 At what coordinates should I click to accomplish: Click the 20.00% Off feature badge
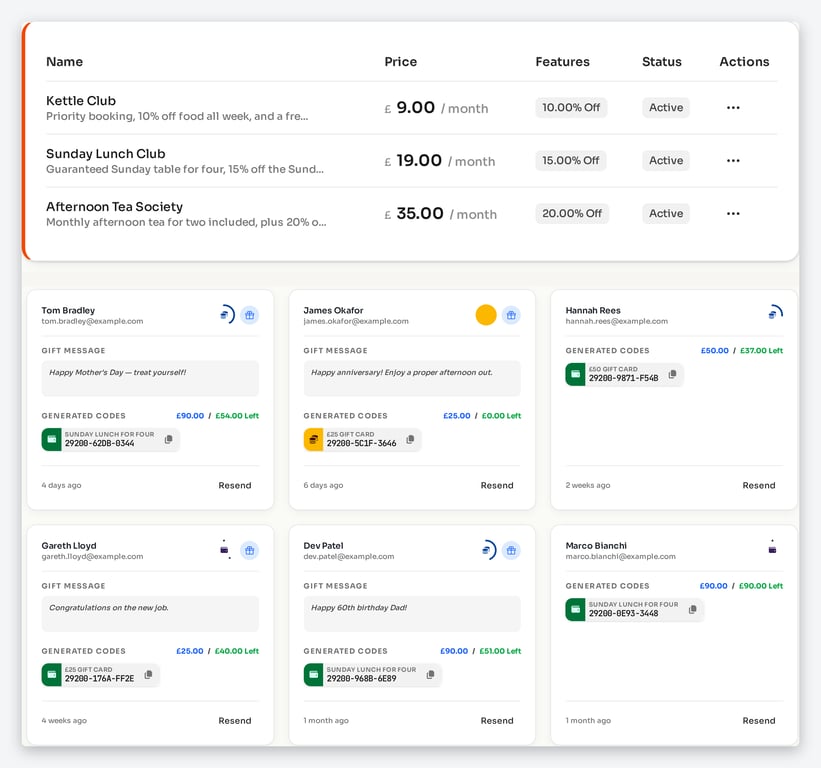tap(572, 214)
